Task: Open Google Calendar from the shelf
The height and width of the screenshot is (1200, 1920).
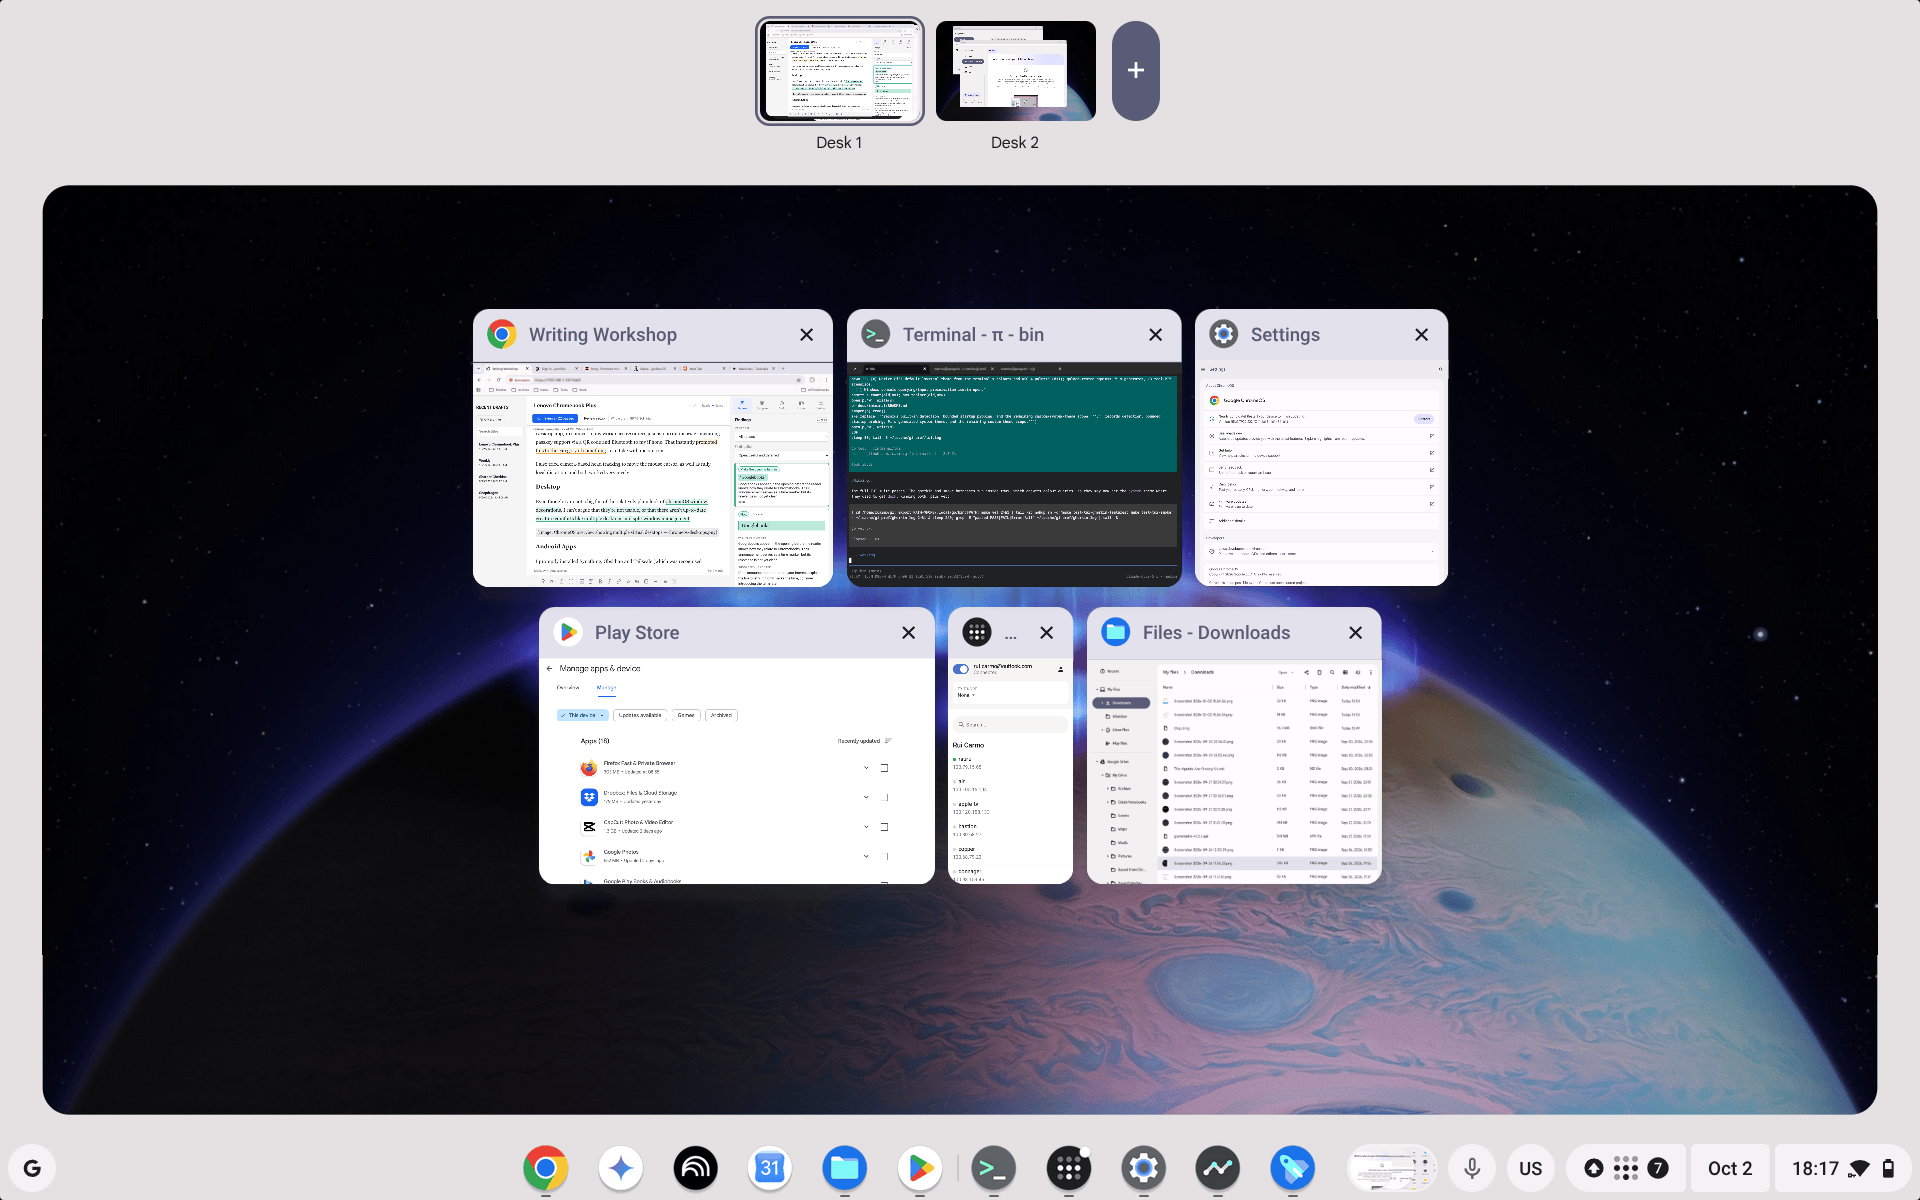Action: pos(770,1168)
